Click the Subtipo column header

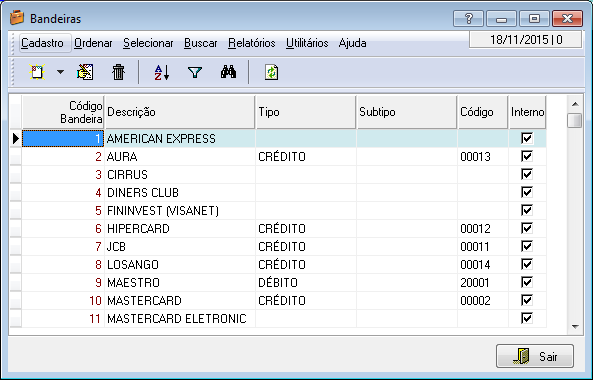click(x=407, y=112)
